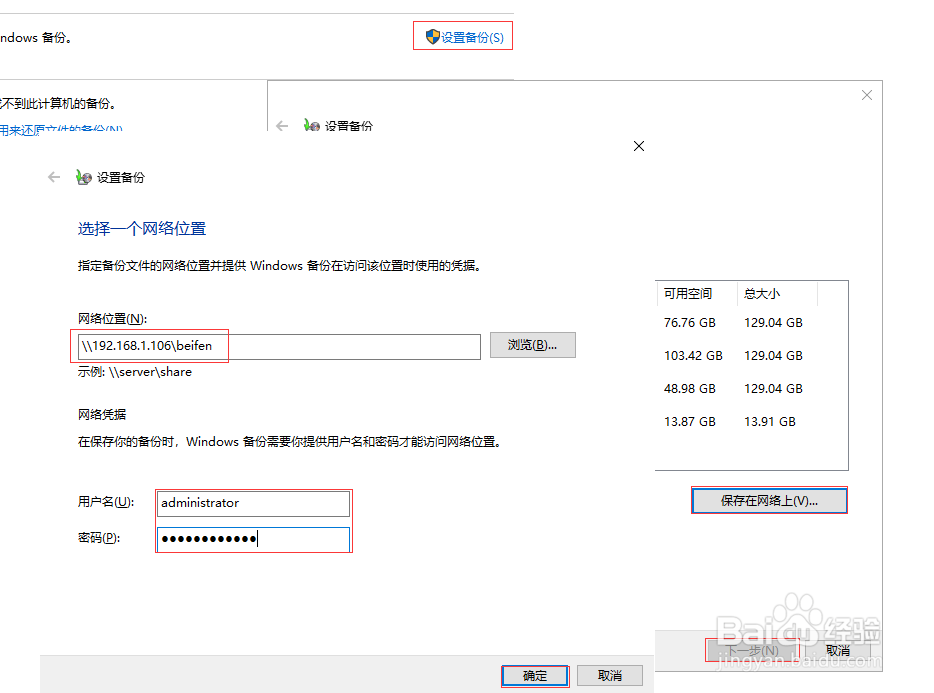The image size is (934, 693).
Task: Click 下一步(N) in the rear window
Action: click(x=752, y=651)
